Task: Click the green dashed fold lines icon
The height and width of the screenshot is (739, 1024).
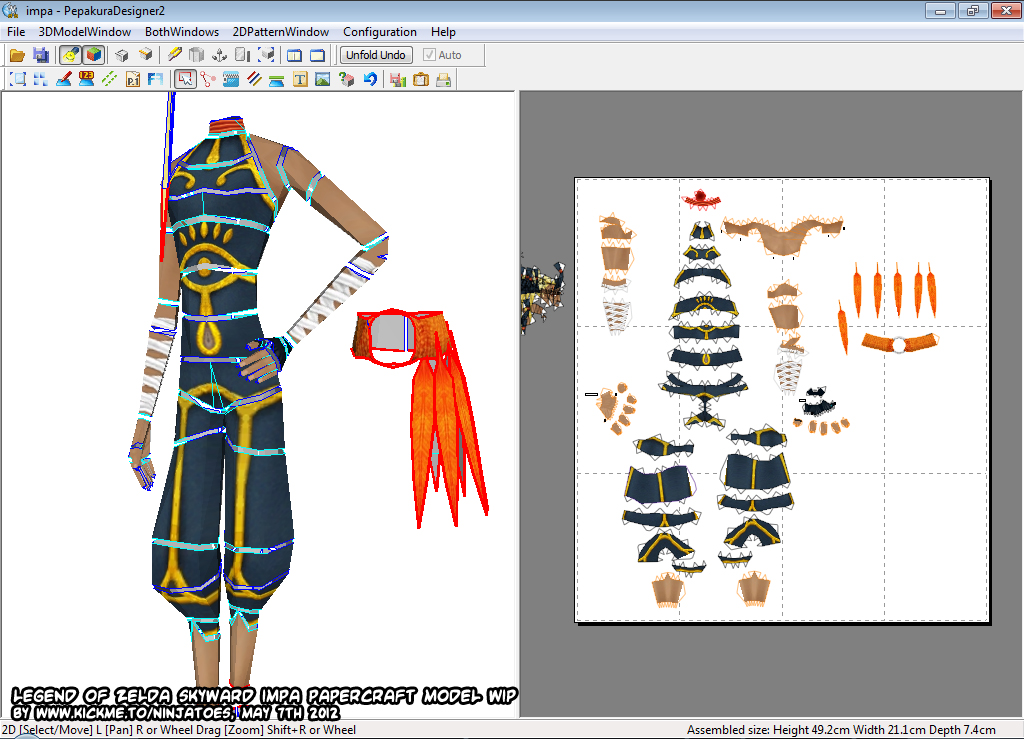Action: pos(109,80)
